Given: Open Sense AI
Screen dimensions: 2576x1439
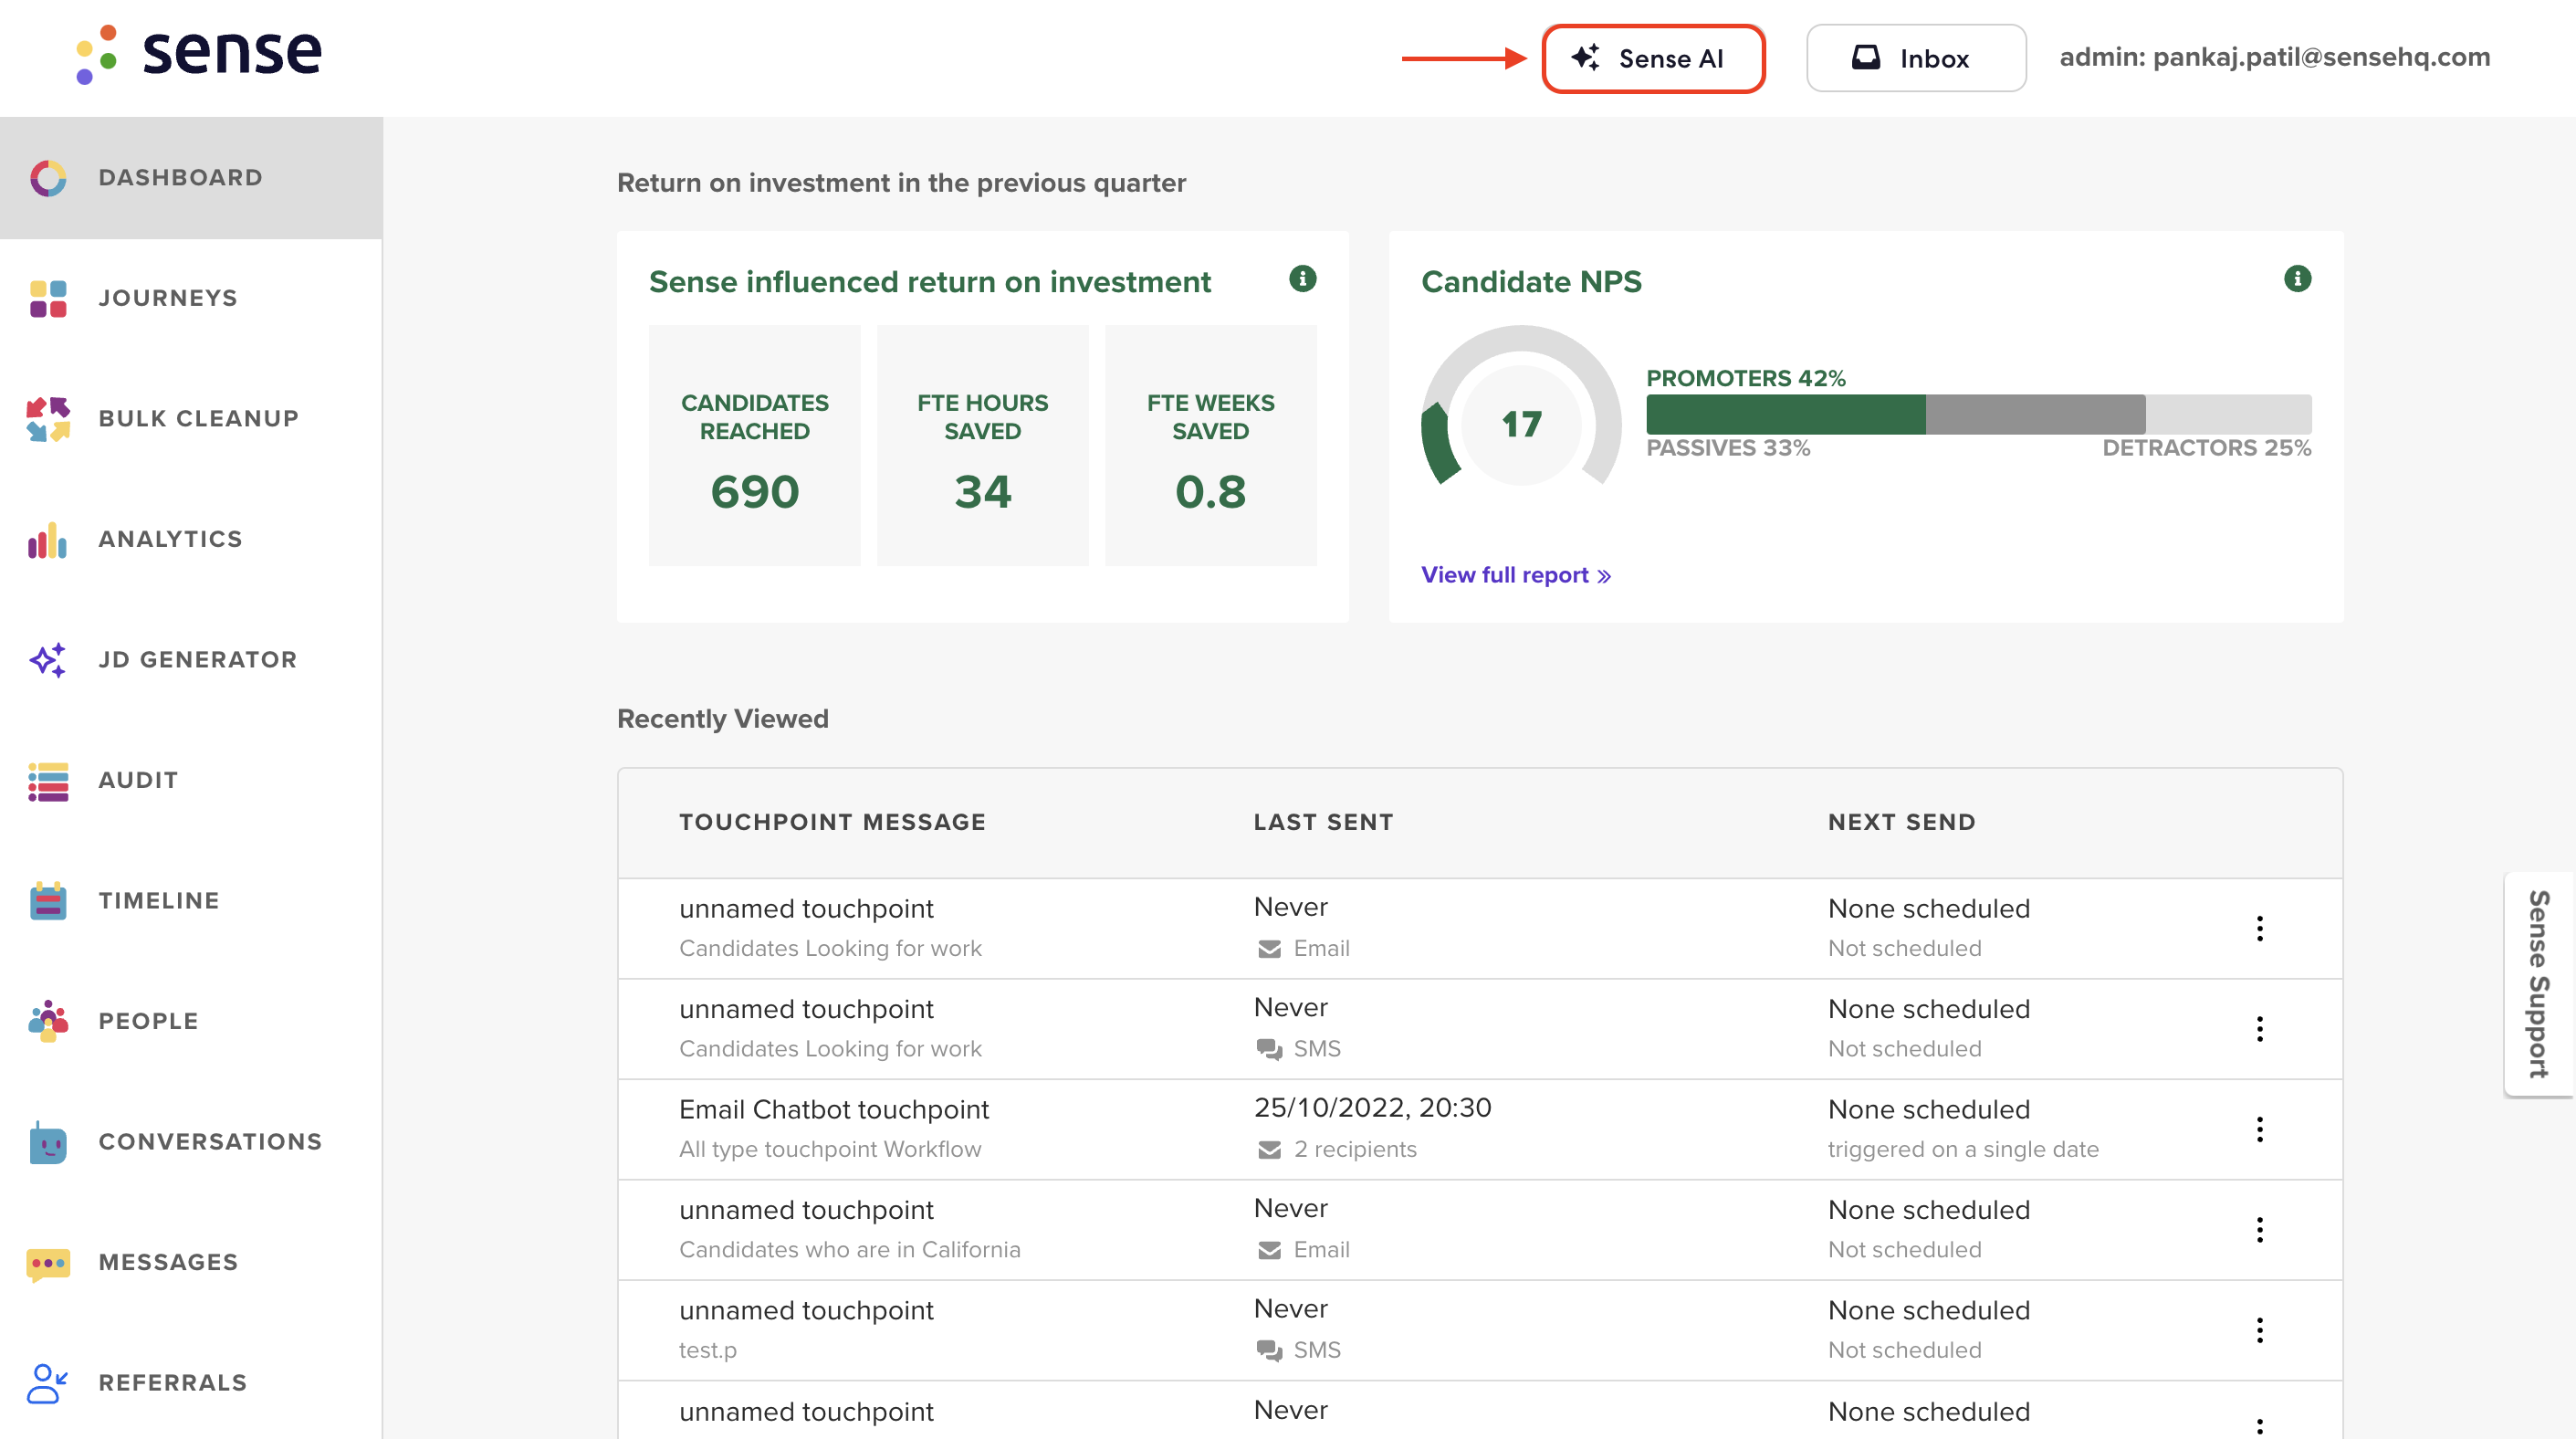Looking at the screenshot, I should (x=1653, y=58).
